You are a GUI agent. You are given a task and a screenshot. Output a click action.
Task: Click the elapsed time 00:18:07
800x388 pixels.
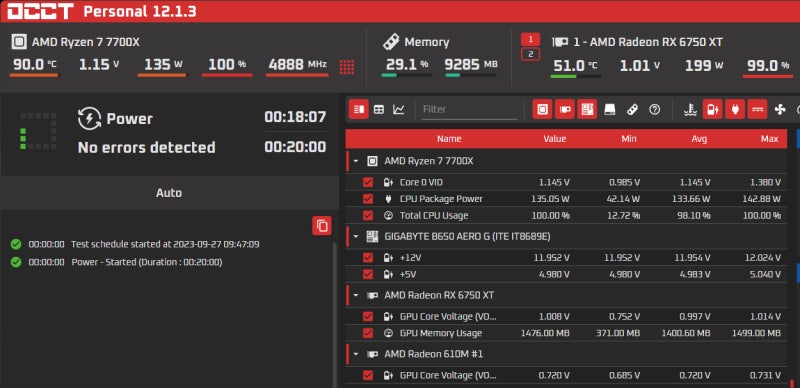(295, 117)
